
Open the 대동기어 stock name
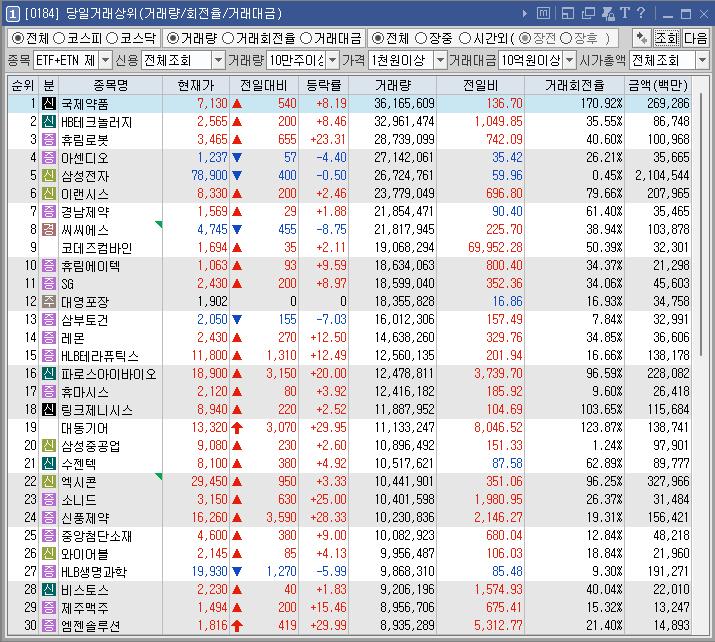(85, 428)
